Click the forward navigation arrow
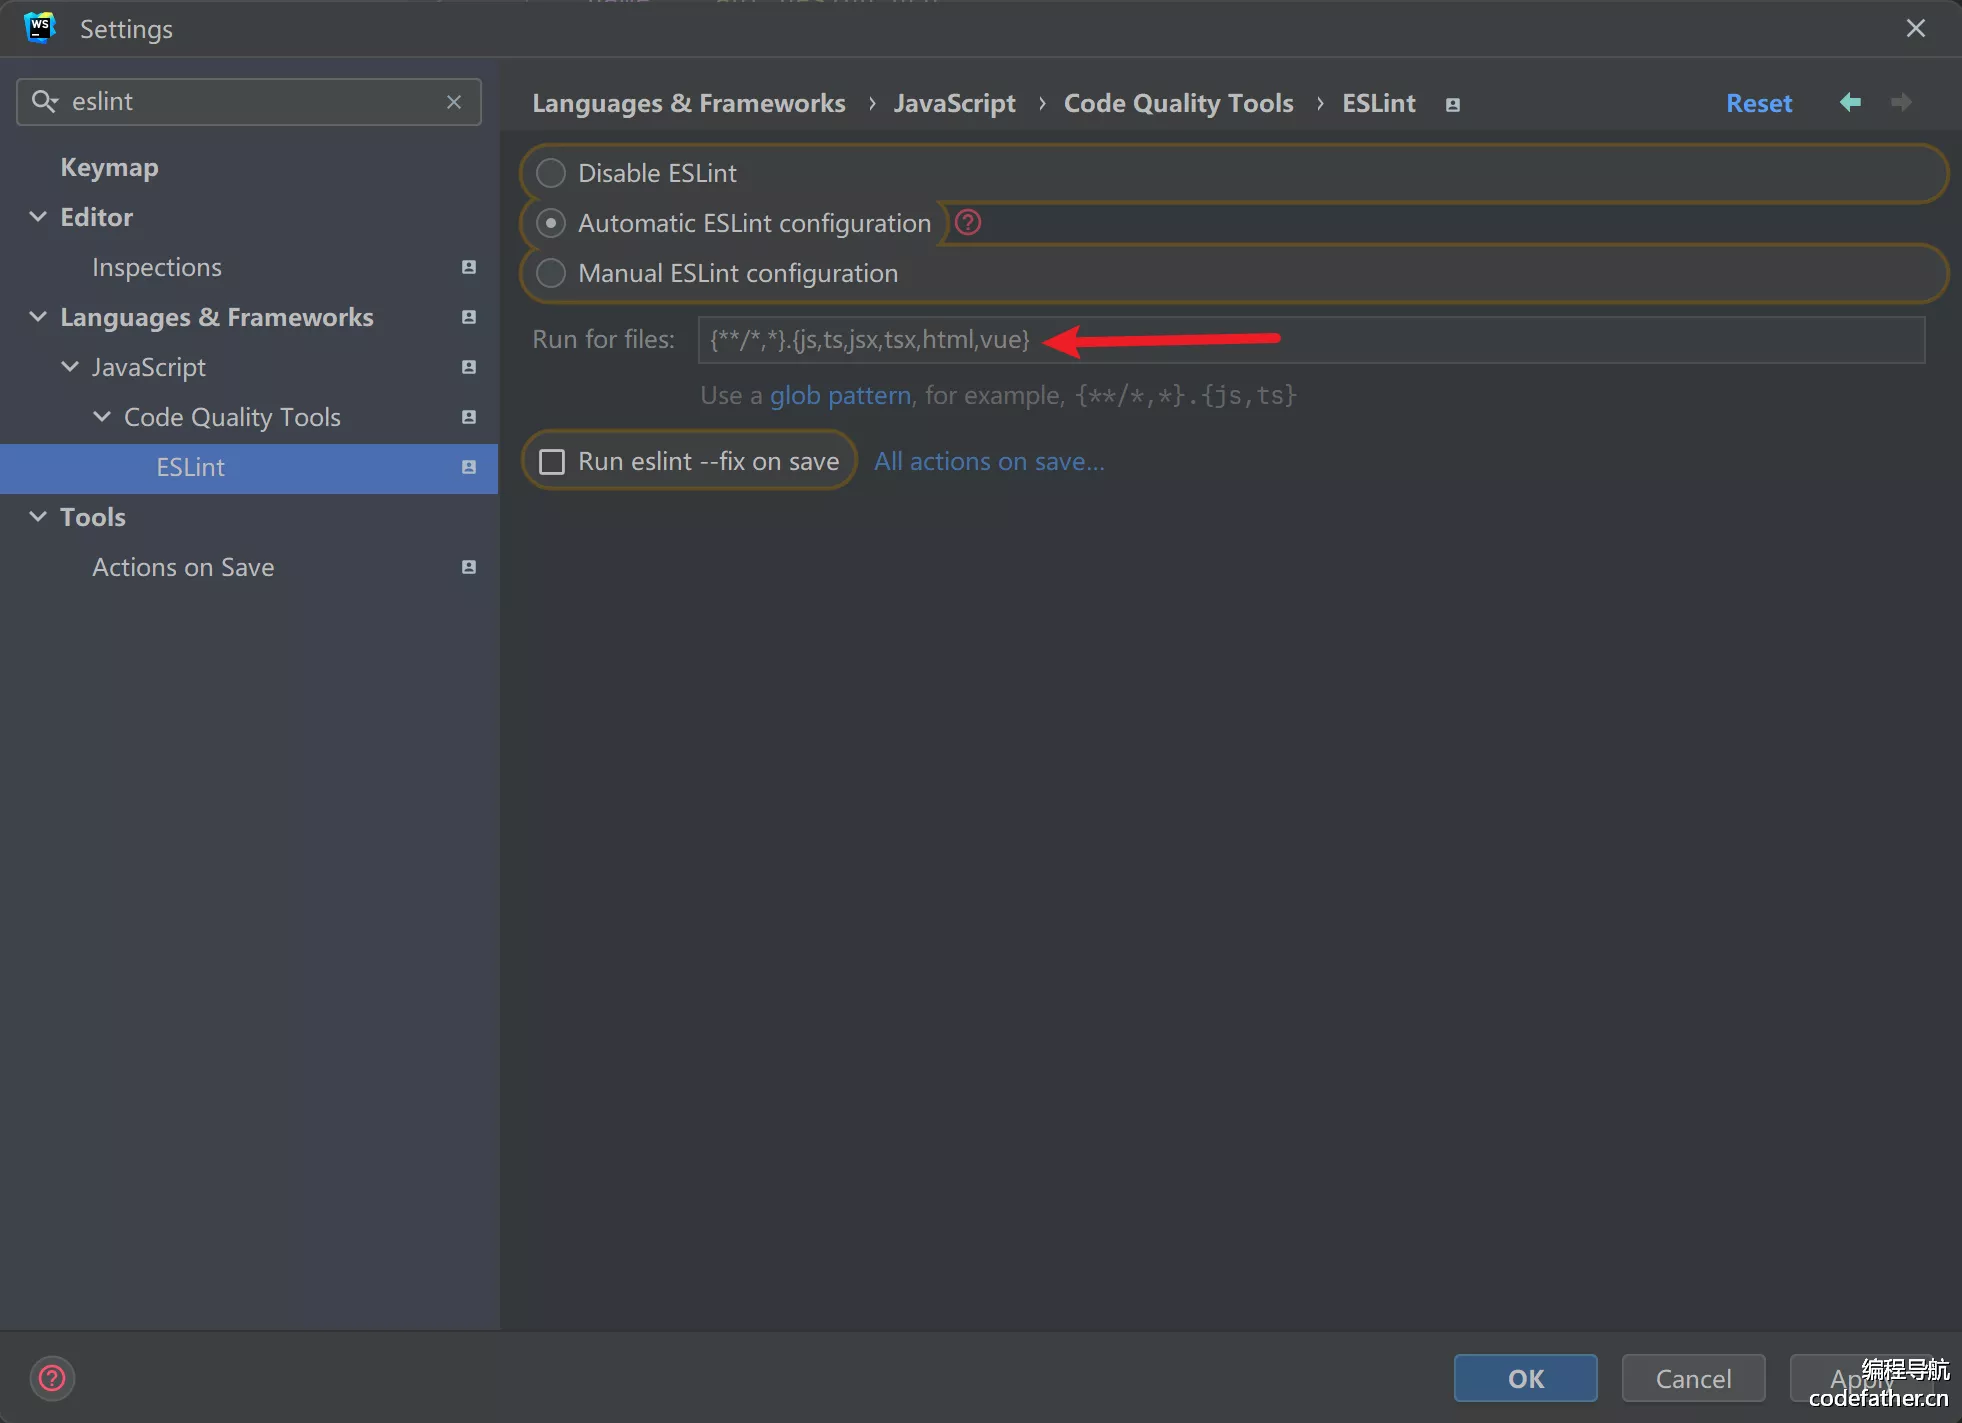The width and height of the screenshot is (1962, 1423). (x=1901, y=102)
